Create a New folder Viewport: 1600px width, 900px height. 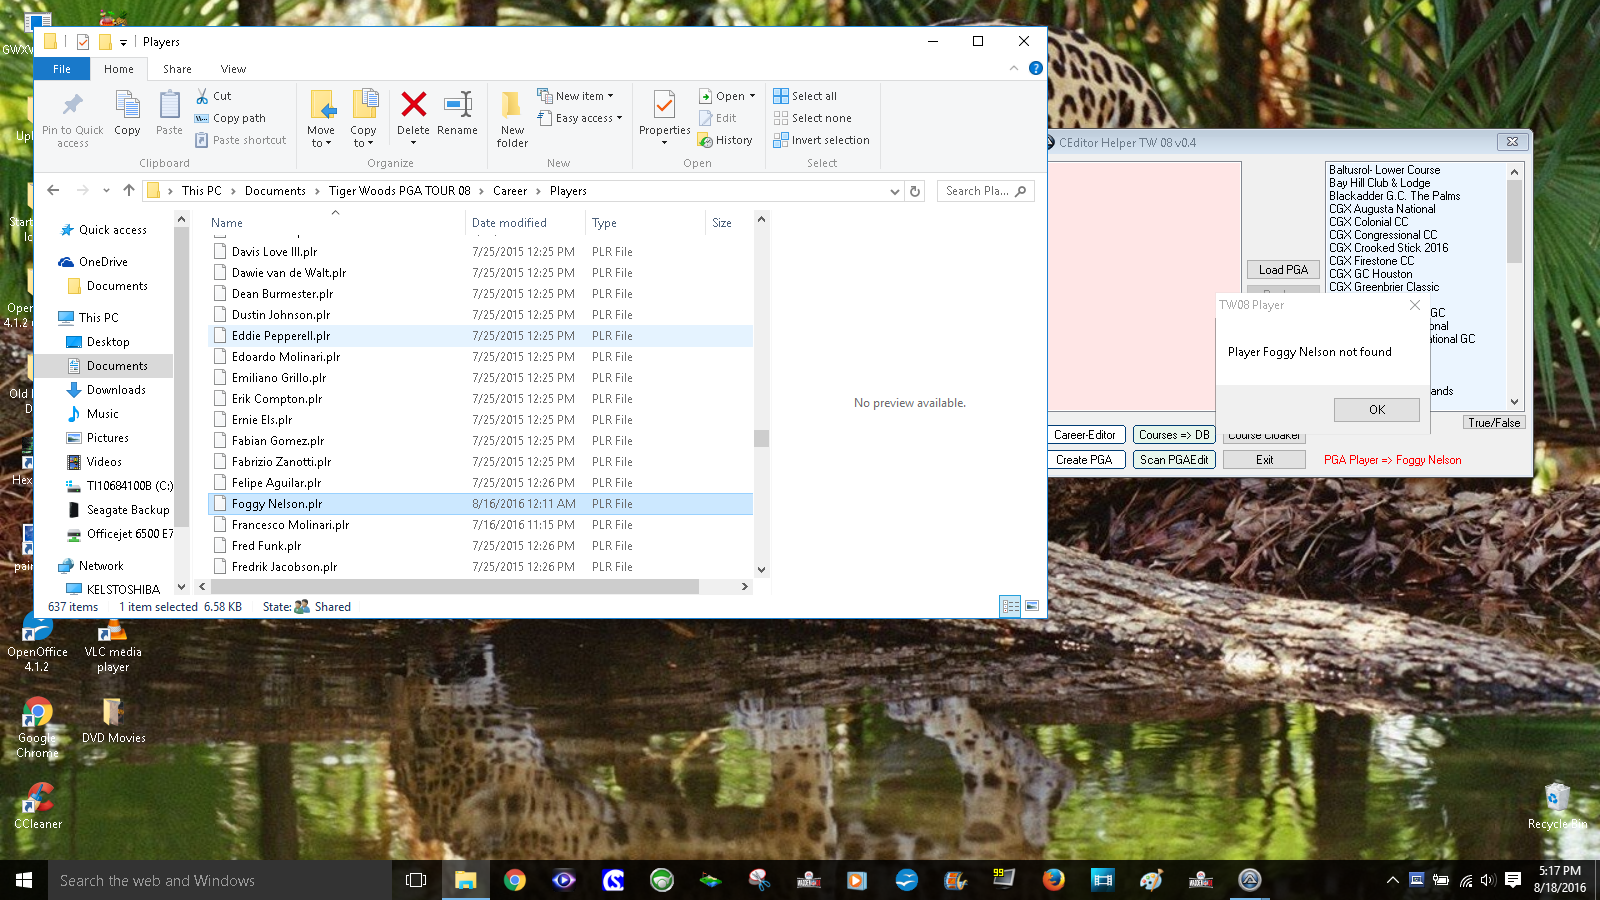click(512, 118)
